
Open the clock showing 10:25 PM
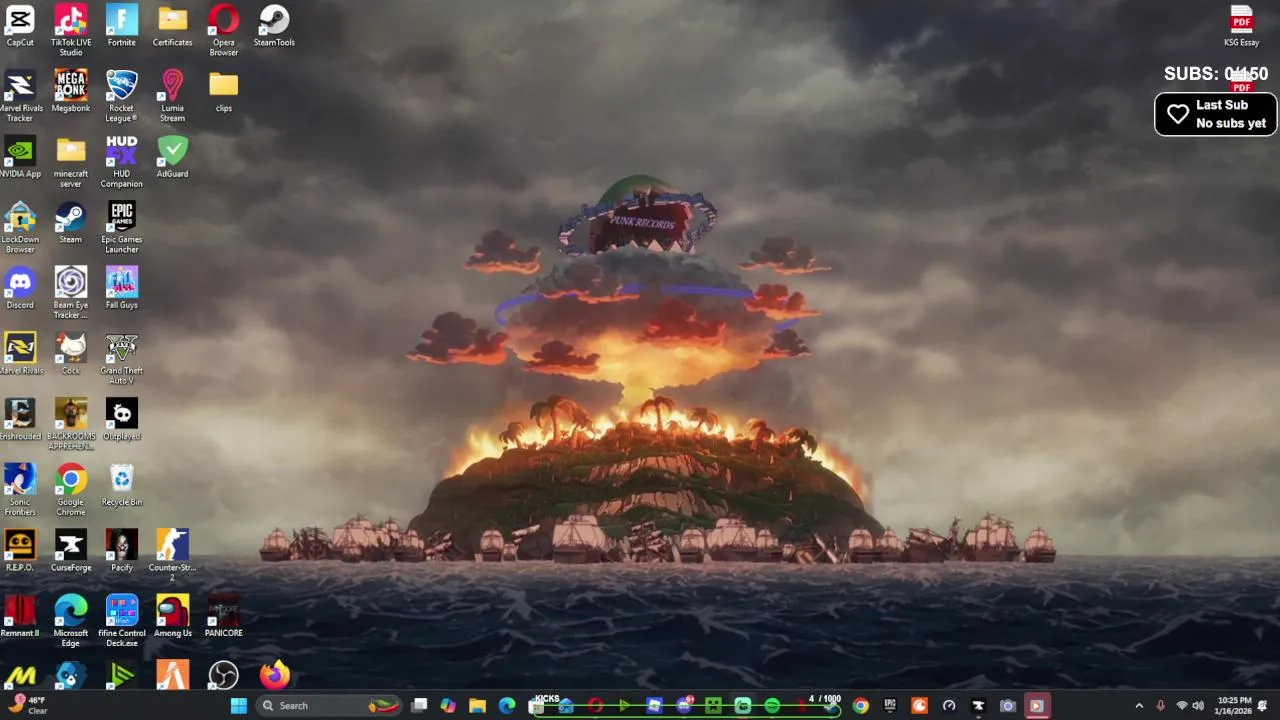tap(1235, 706)
